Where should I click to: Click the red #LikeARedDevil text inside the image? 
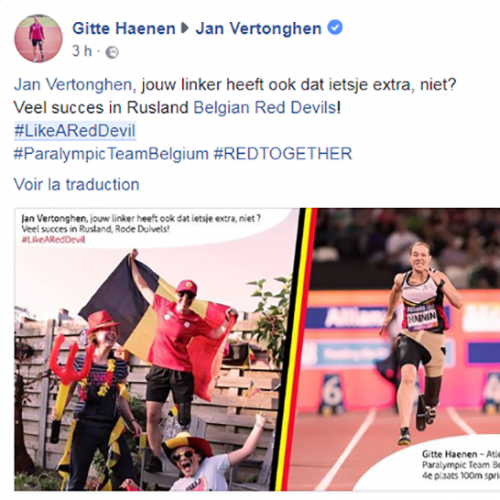coord(53,240)
